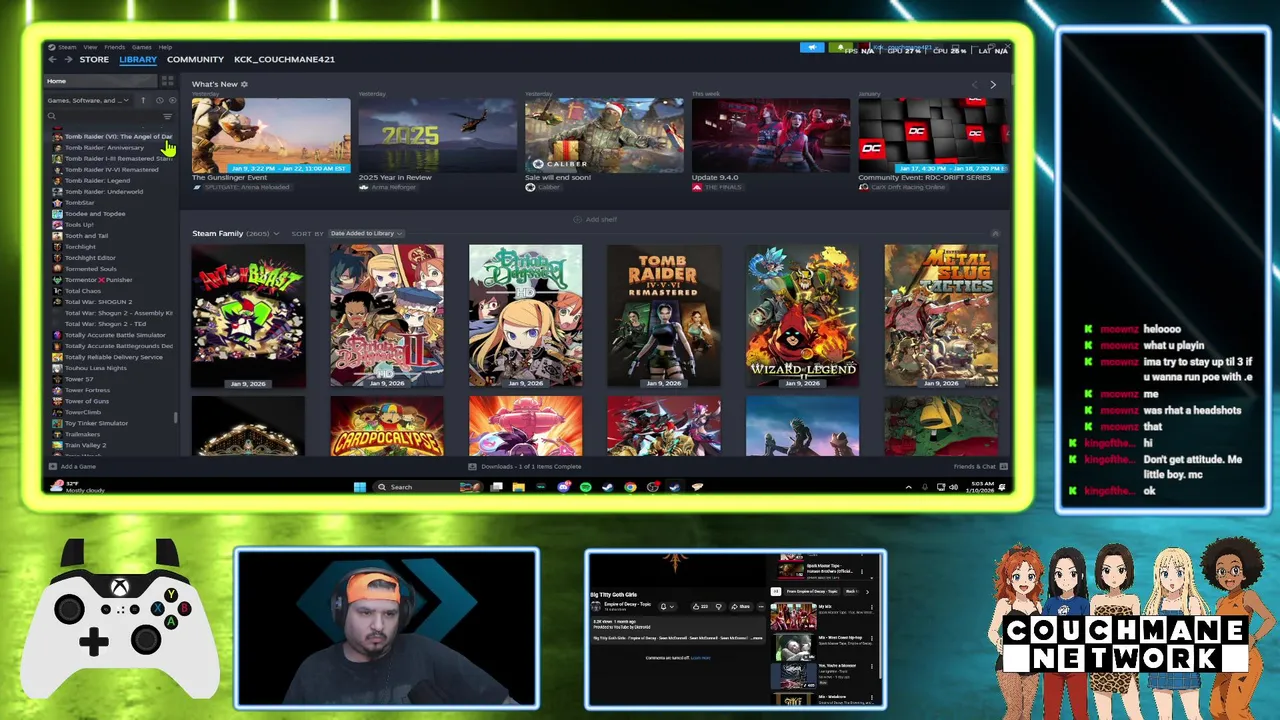Expand the Games, Software filter dropdown
The image size is (1280, 720).
(88, 100)
